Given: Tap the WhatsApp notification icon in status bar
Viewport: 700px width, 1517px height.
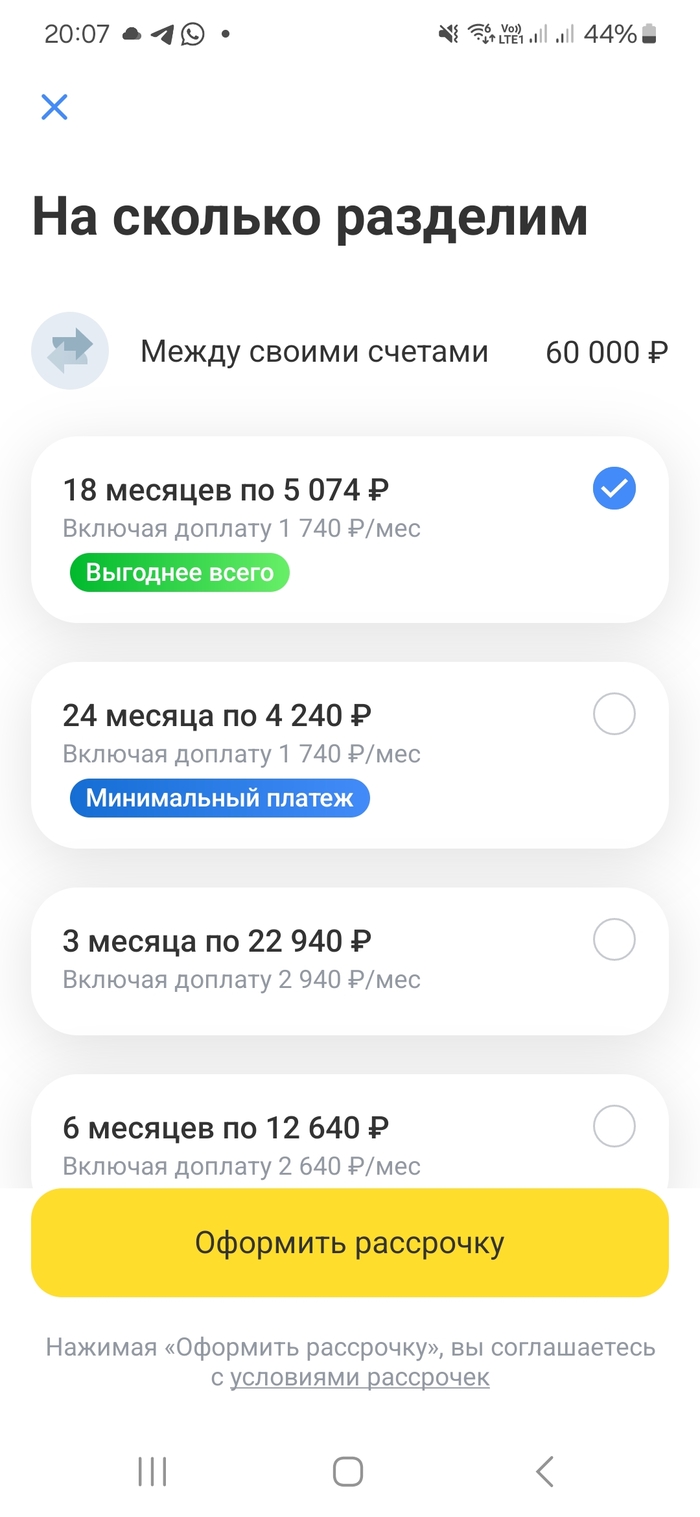Looking at the screenshot, I should pos(192,34).
